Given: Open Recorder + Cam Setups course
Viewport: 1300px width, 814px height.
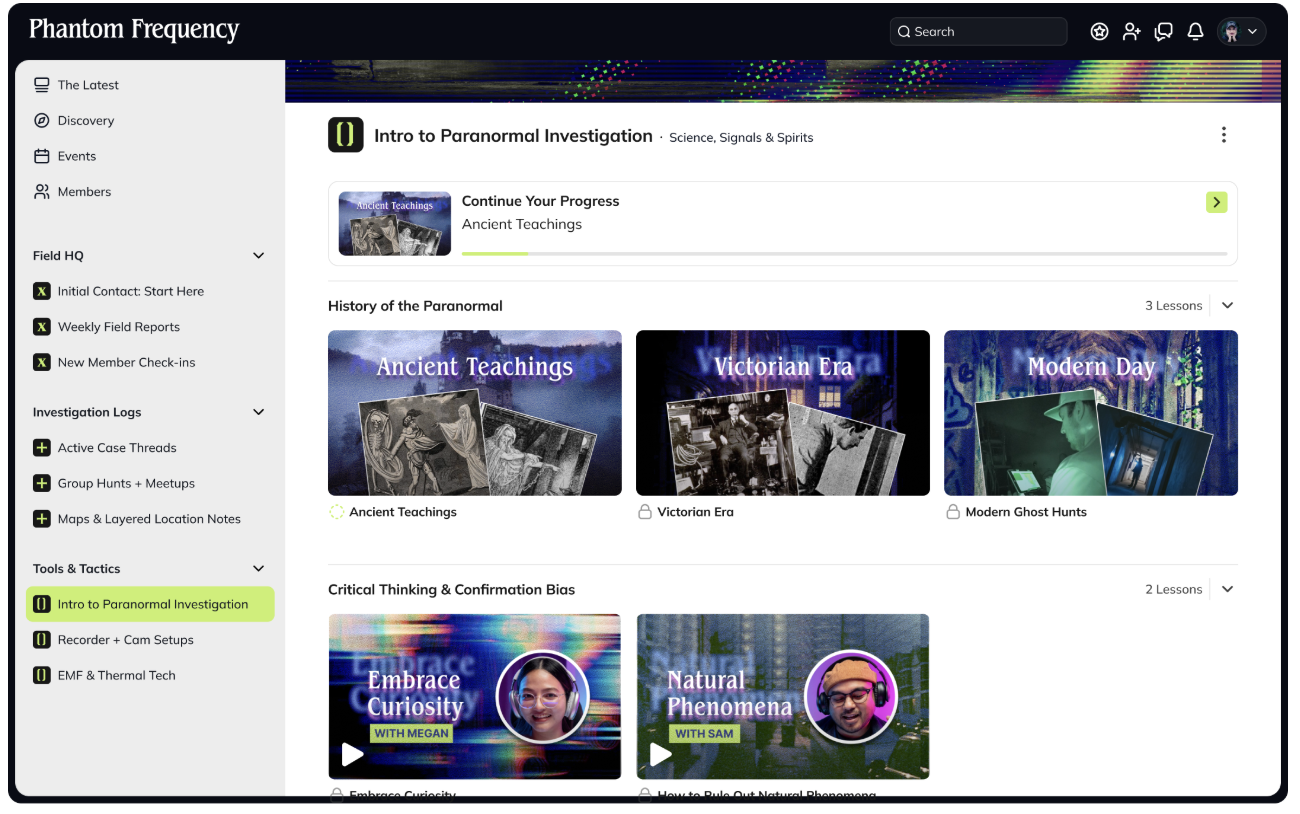Looking at the screenshot, I should pos(125,640).
